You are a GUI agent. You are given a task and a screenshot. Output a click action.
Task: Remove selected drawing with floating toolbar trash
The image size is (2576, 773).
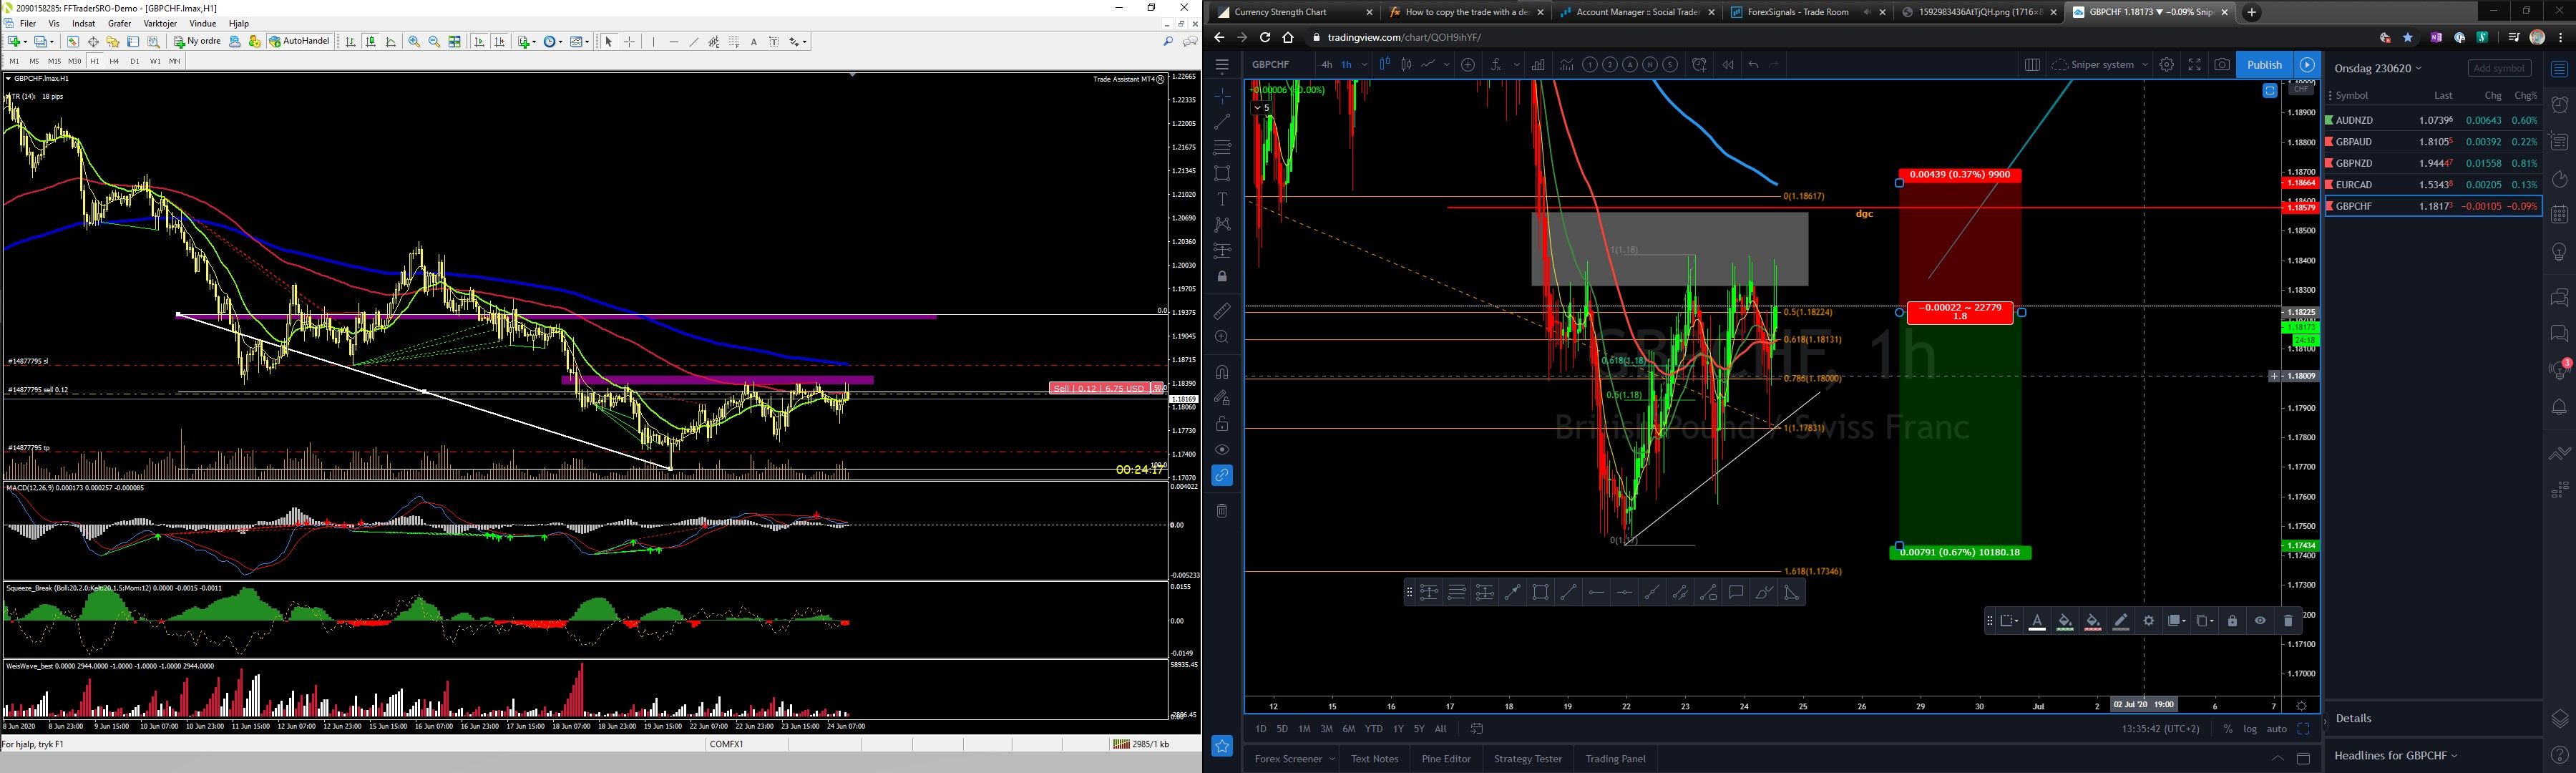(2288, 621)
